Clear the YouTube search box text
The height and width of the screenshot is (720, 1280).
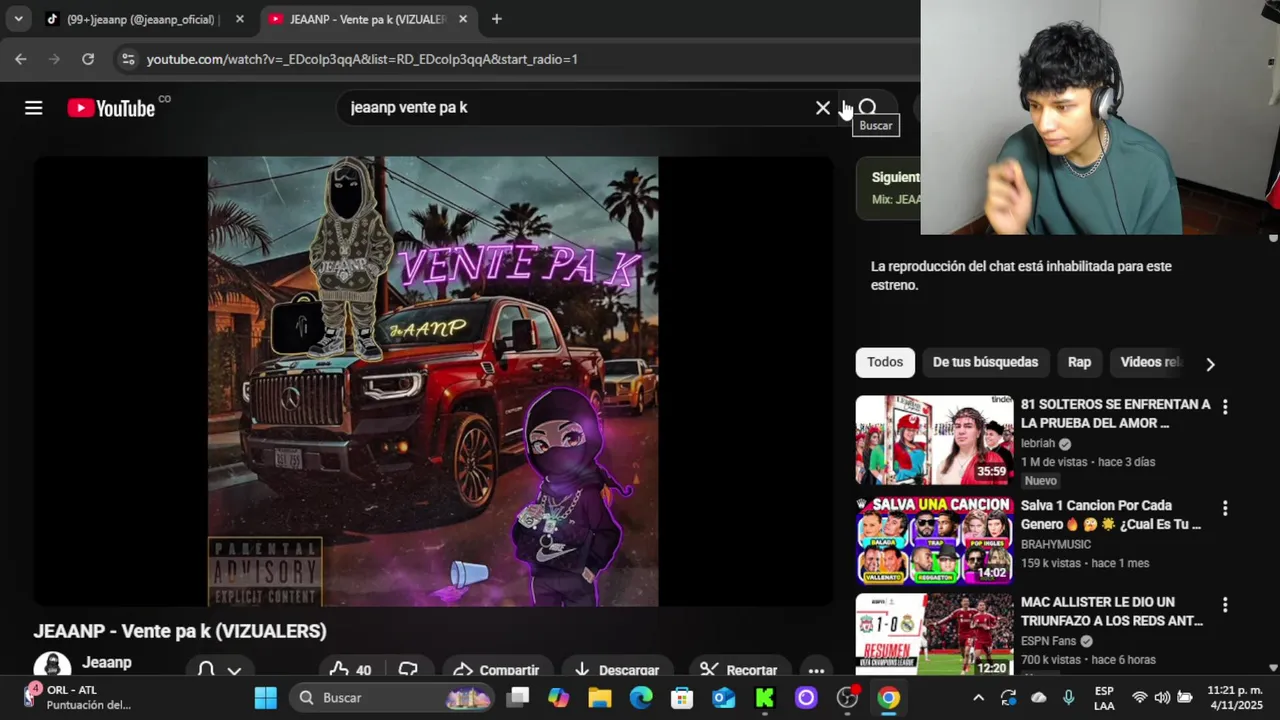[823, 108]
